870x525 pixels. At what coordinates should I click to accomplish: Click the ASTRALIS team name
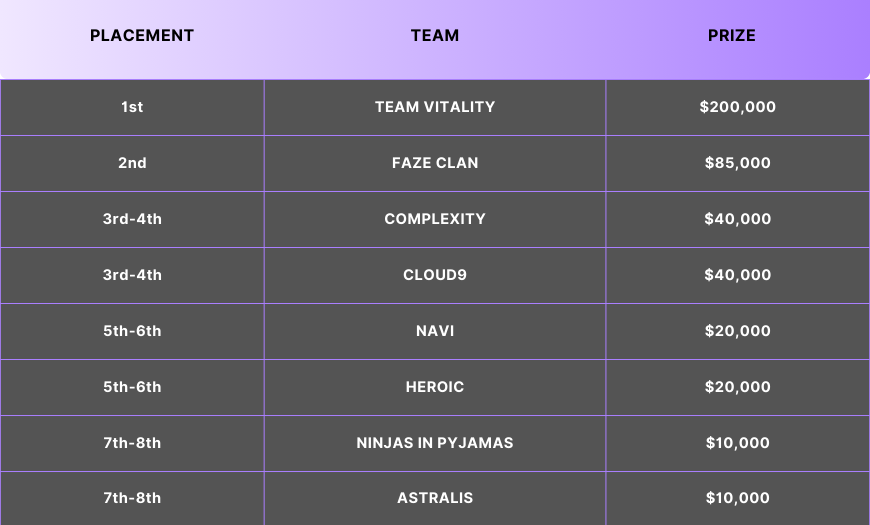click(435, 498)
